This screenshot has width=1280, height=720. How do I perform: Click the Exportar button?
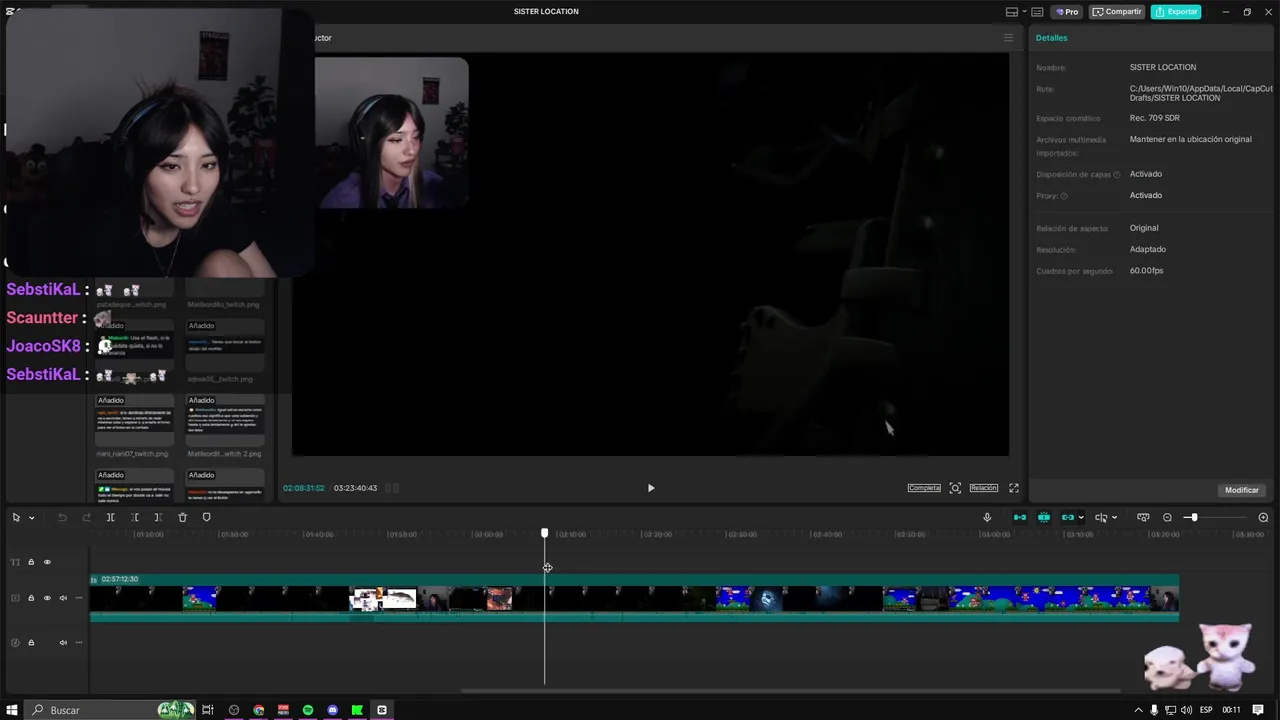(x=1176, y=12)
